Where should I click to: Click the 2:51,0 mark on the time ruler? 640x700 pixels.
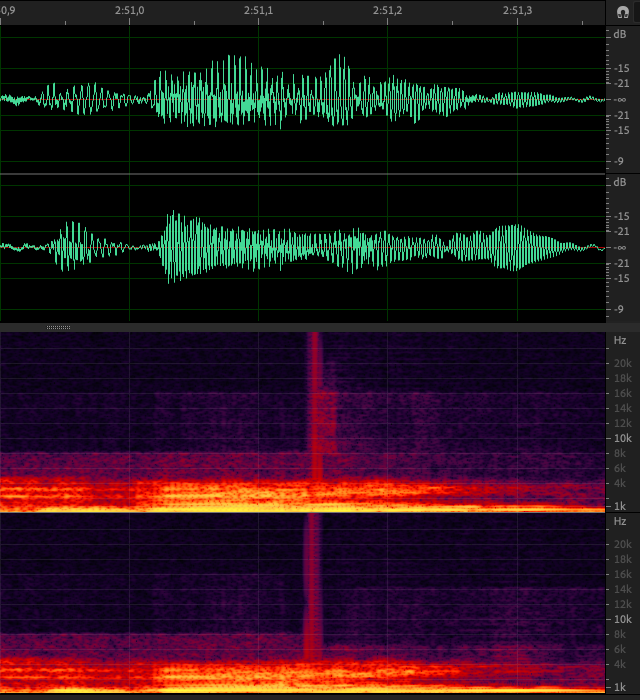coord(129,11)
